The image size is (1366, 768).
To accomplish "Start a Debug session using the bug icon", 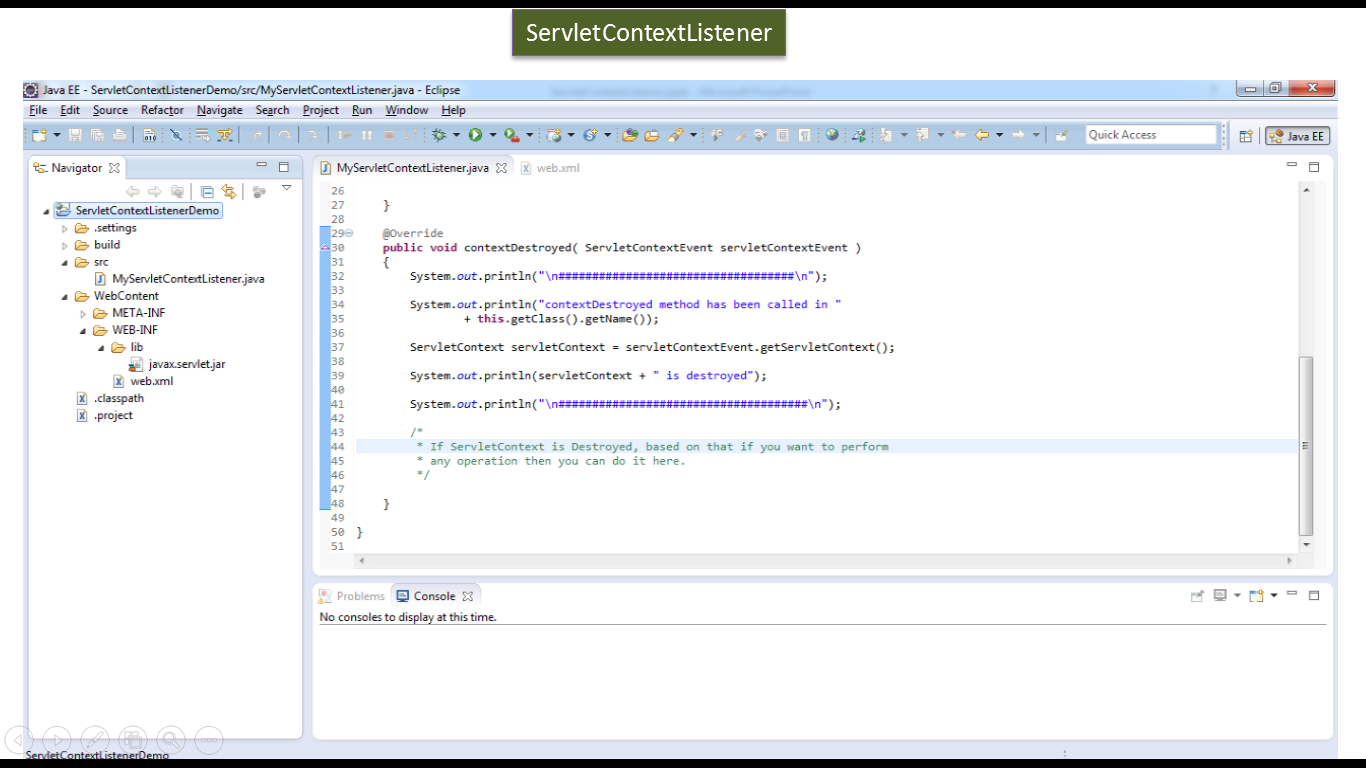I will pos(441,132).
